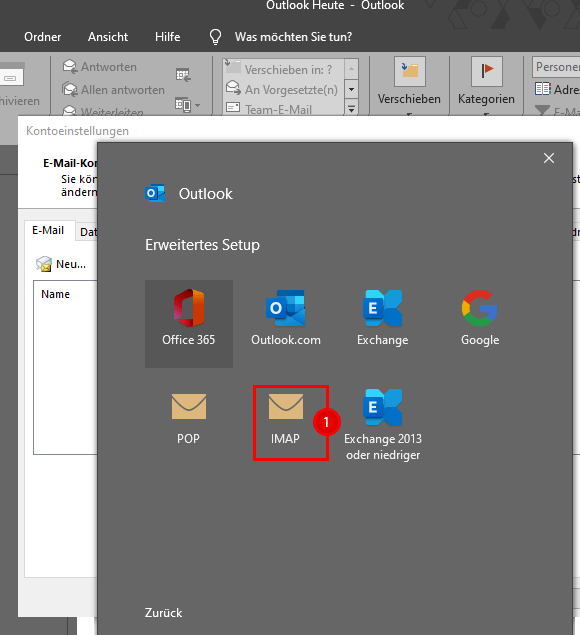Image resolution: width=580 pixels, height=635 pixels.
Task: Pick the Exchange account option
Action: [383, 318]
